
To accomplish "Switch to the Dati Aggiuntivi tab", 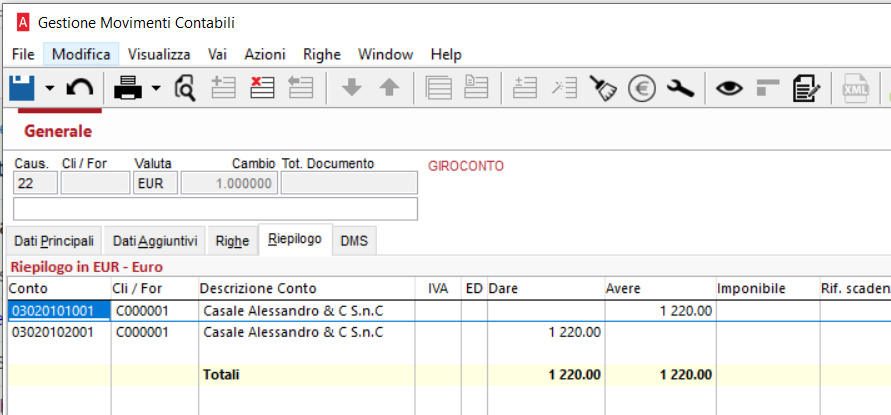I will pos(155,241).
